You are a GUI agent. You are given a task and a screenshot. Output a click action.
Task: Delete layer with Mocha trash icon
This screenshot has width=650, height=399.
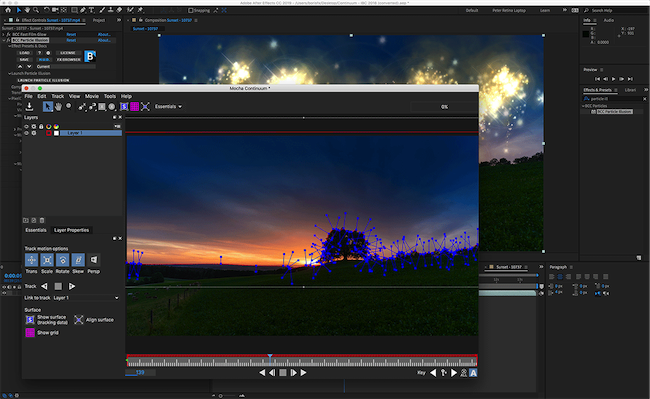click(42, 220)
